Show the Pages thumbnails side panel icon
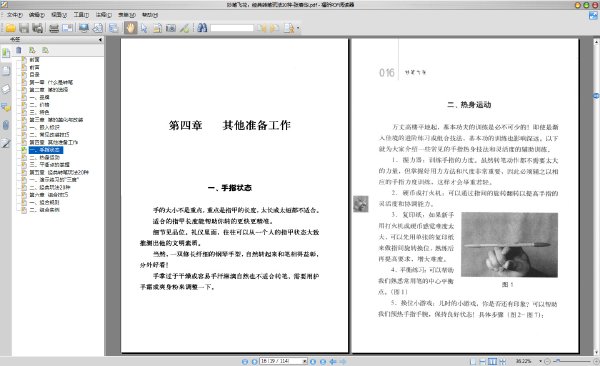This screenshot has height=366, width=600. pyautogui.click(x=6, y=71)
